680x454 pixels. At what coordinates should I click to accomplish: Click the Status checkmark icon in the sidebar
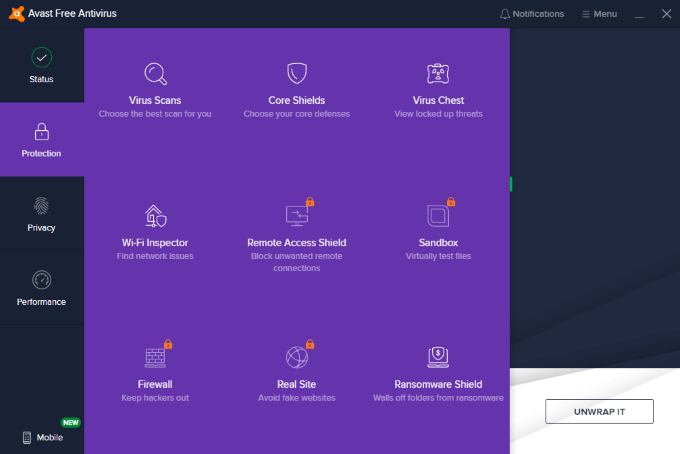tap(42, 58)
